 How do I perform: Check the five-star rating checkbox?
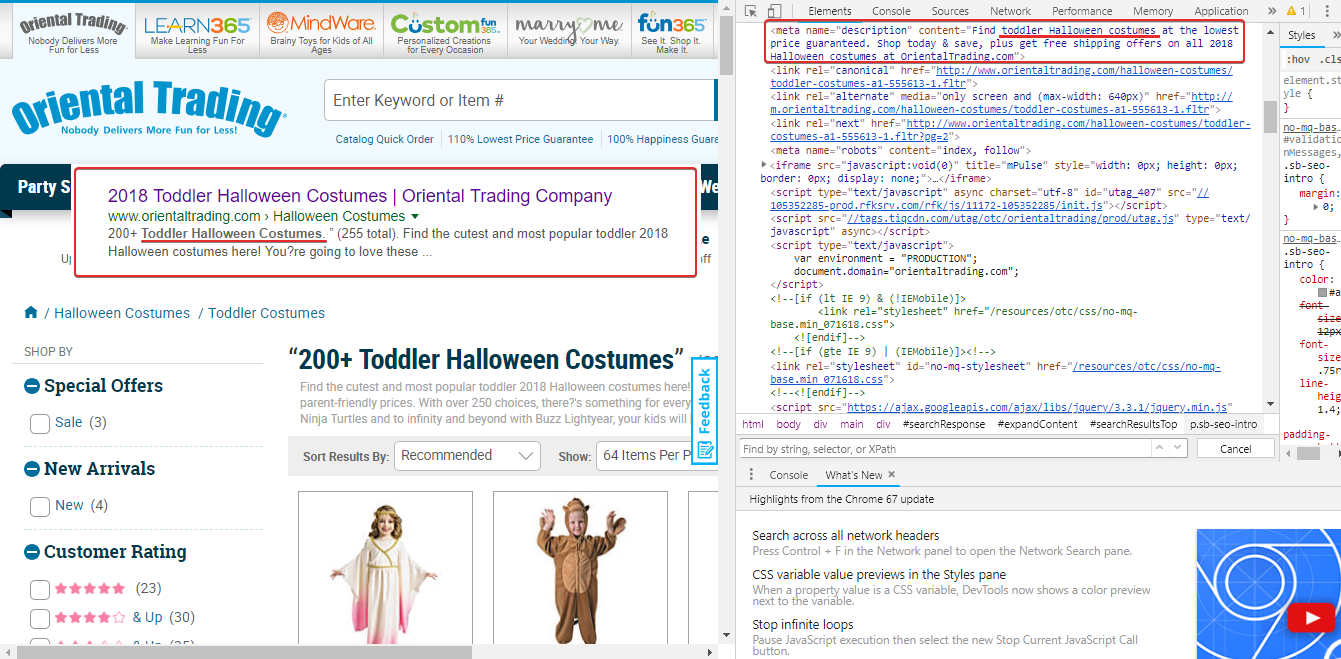40,590
